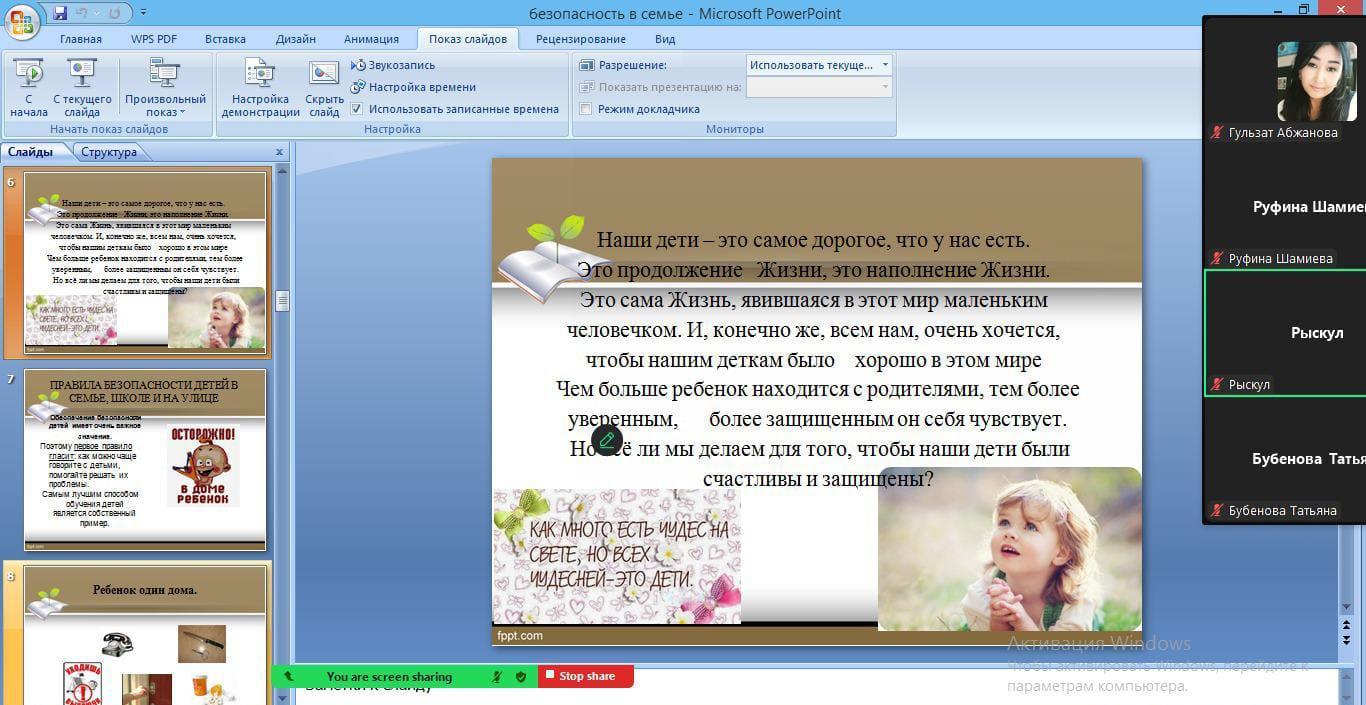
Task: Save the presentation from quick access toolbar
Action: [x=60, y=13]
